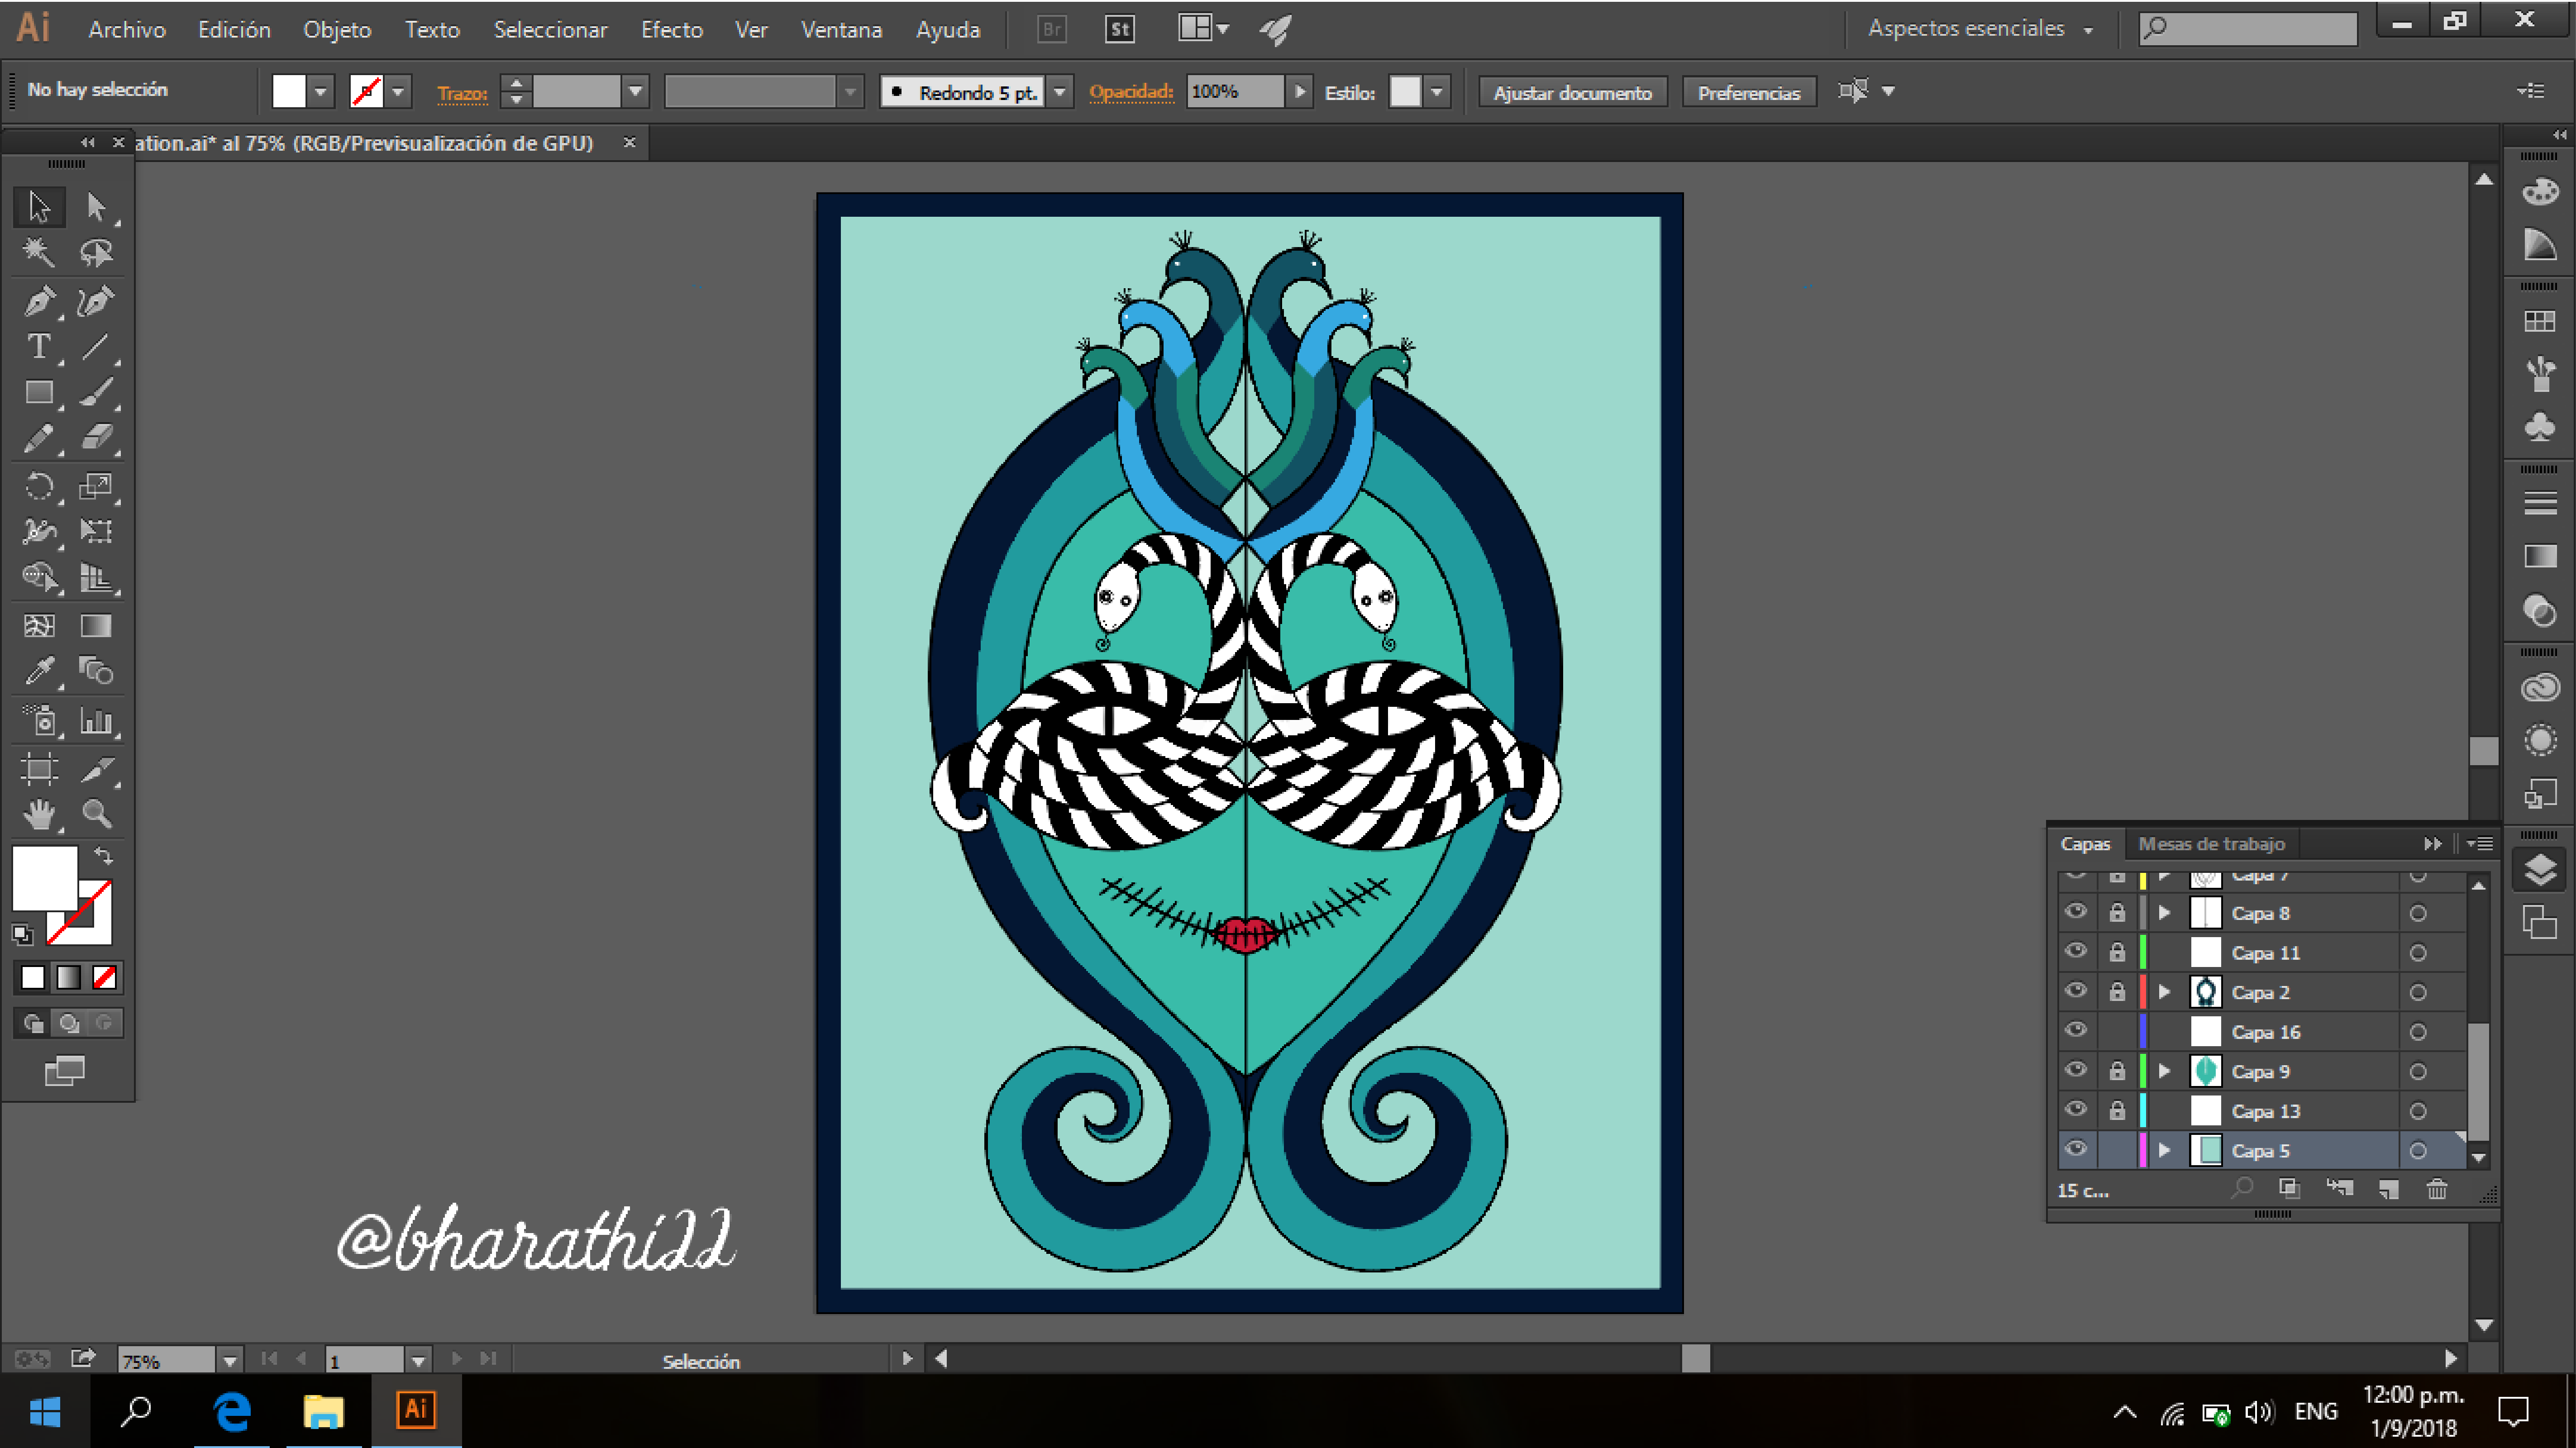
Task: Select the Mesh tool
Action: [39, 626]
